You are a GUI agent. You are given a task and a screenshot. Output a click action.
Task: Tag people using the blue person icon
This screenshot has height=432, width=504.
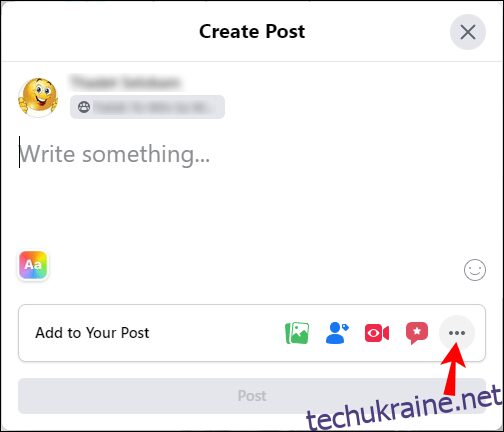point(337,333)
